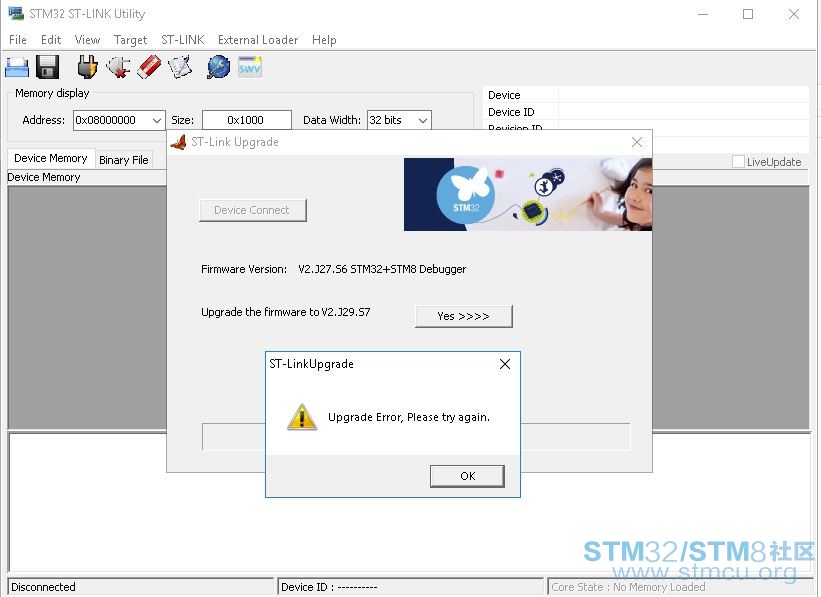The width and height of the screenshot is (821, 597).
Task: Click the ST-Link Upgrade butterfly title icon
Action: pyautogui.click(x=179, y=142)
